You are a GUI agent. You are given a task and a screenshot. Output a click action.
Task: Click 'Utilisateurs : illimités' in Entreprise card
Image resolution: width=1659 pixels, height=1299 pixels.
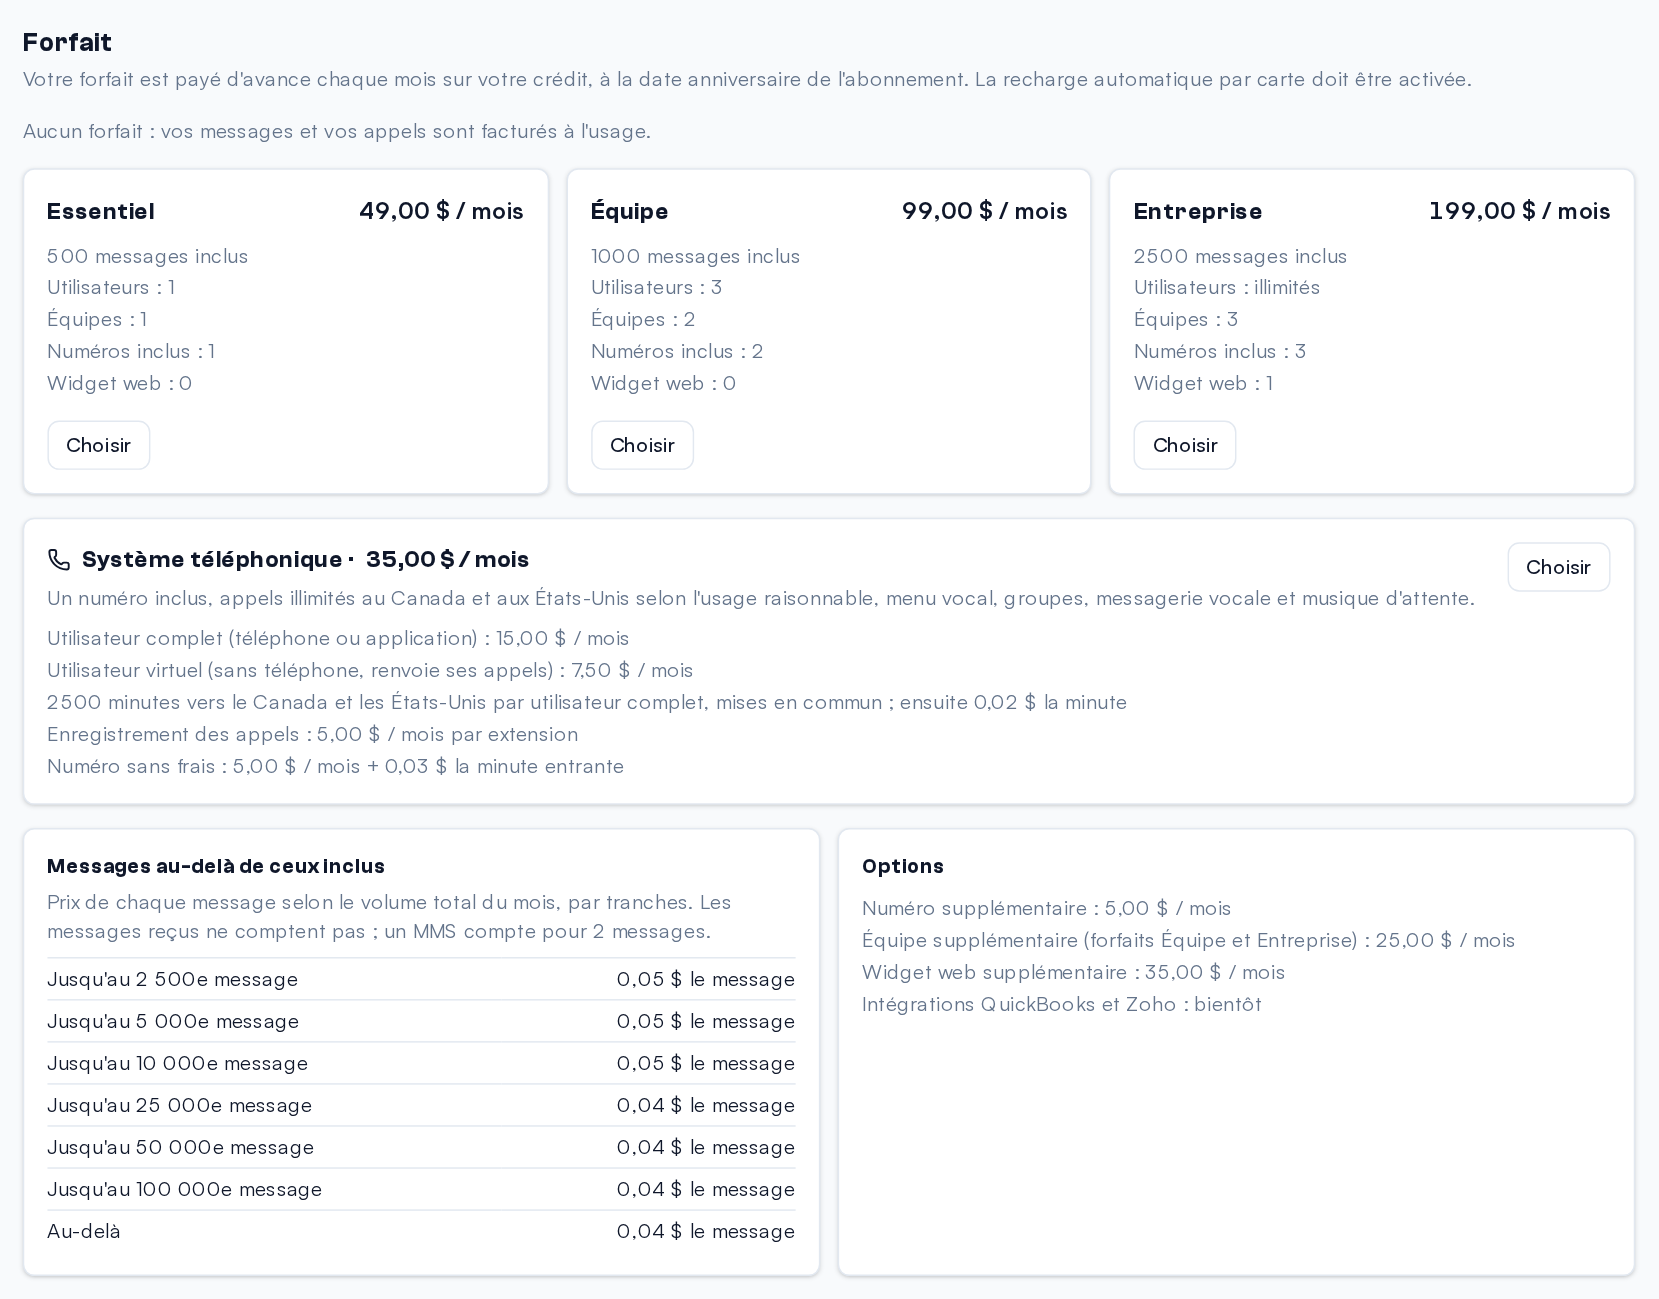pos(1227,288)
